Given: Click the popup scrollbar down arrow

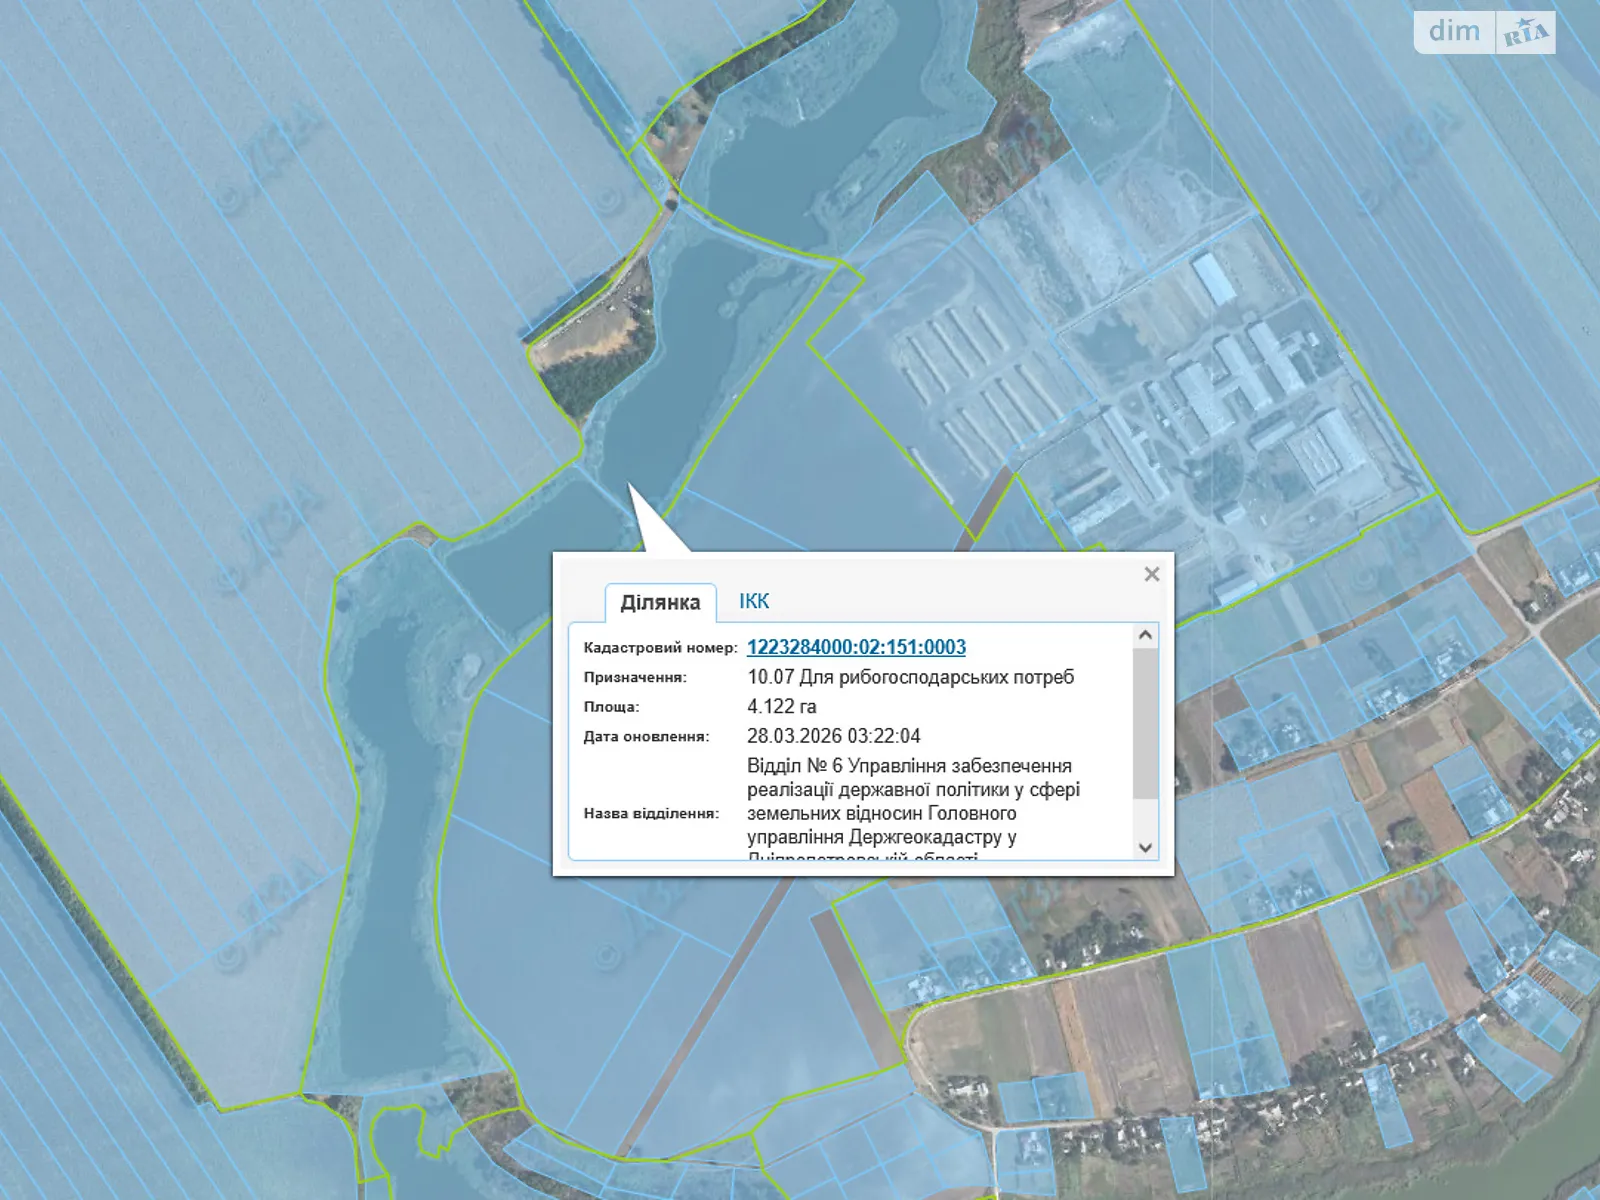Looking at the screenshot, I should click(x=1146, y=847).
